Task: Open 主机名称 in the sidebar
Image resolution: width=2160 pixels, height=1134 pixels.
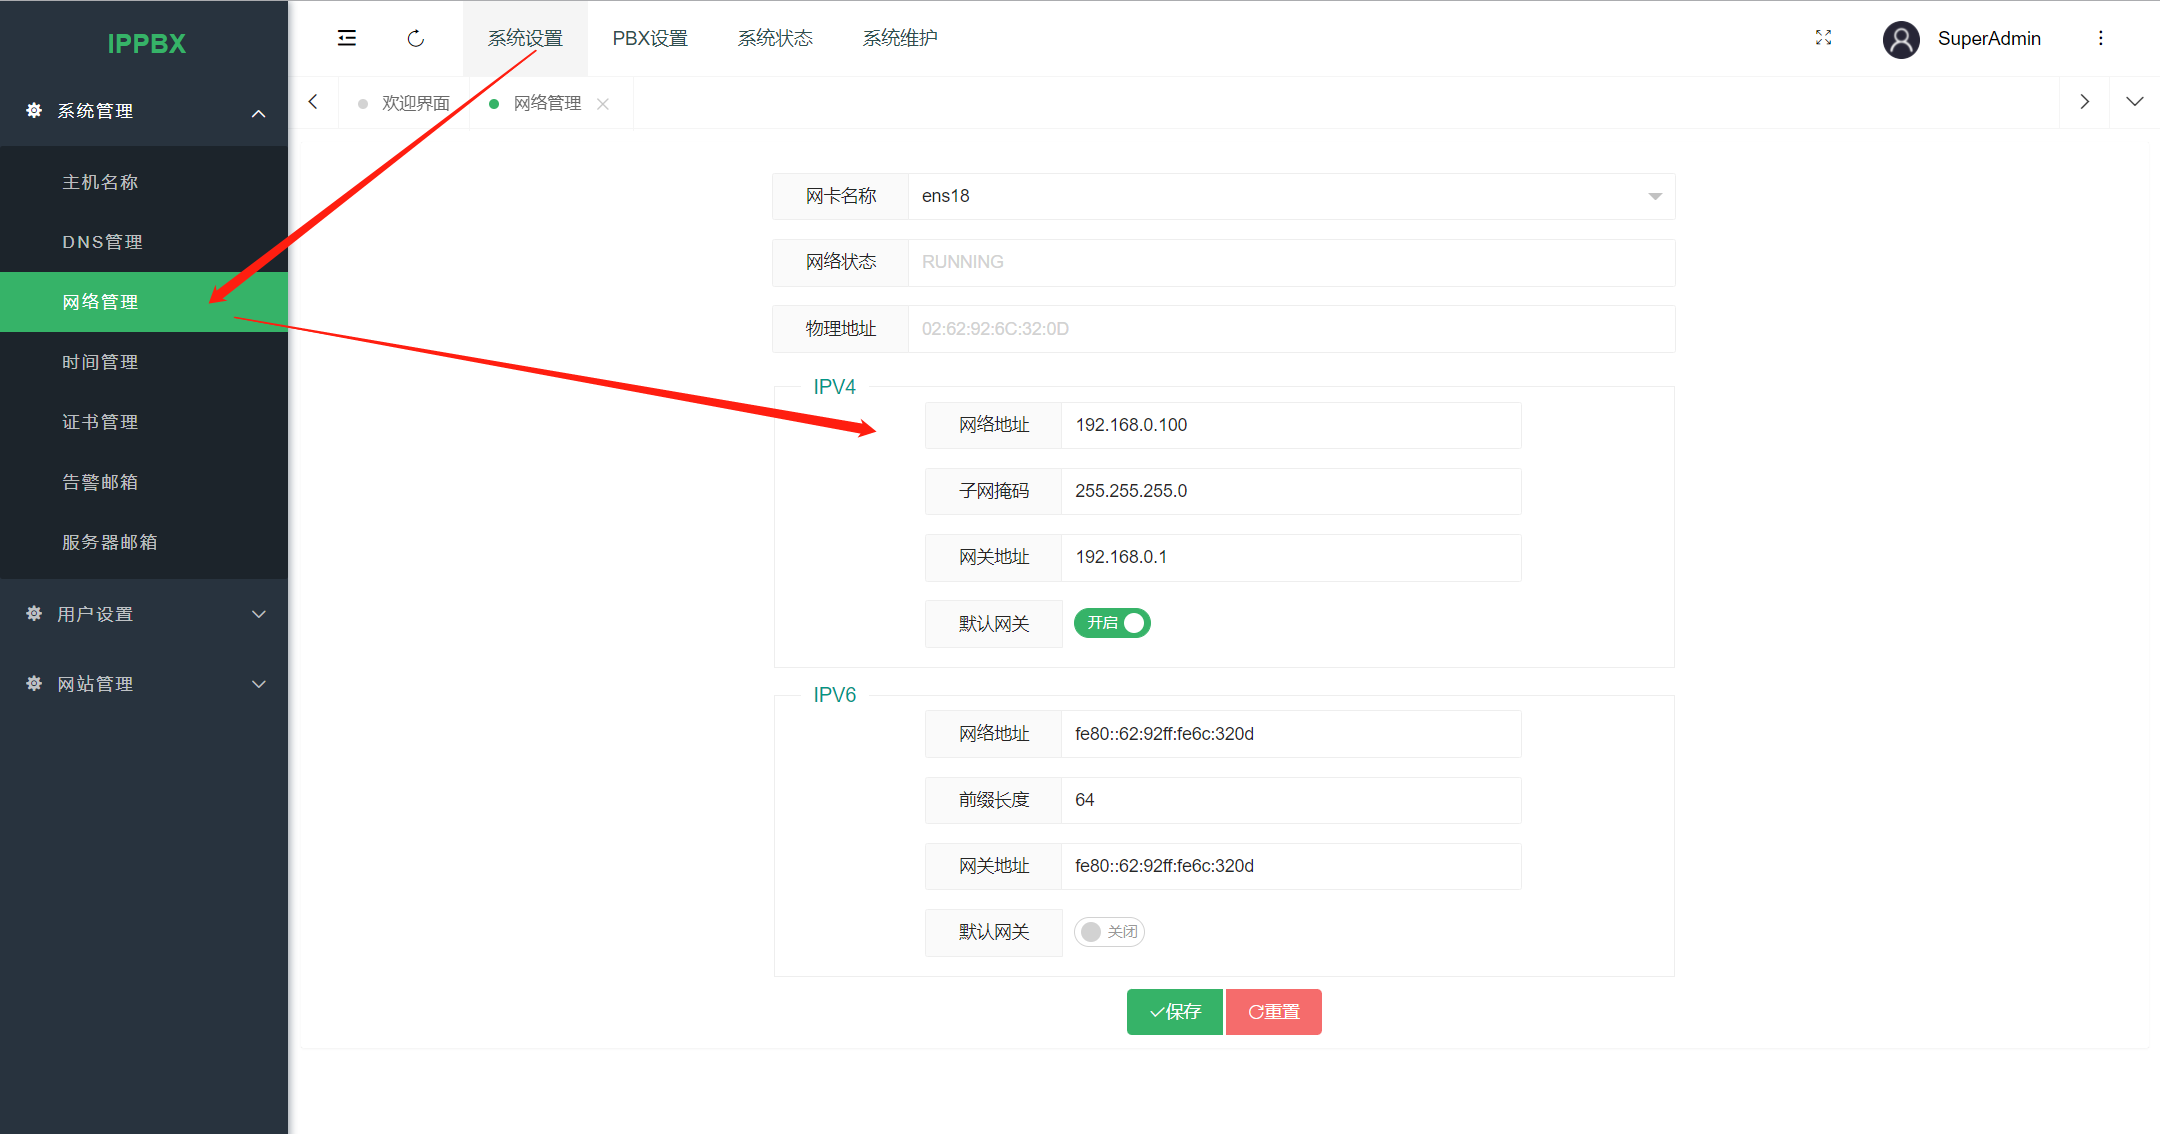Action: (144, 182)
